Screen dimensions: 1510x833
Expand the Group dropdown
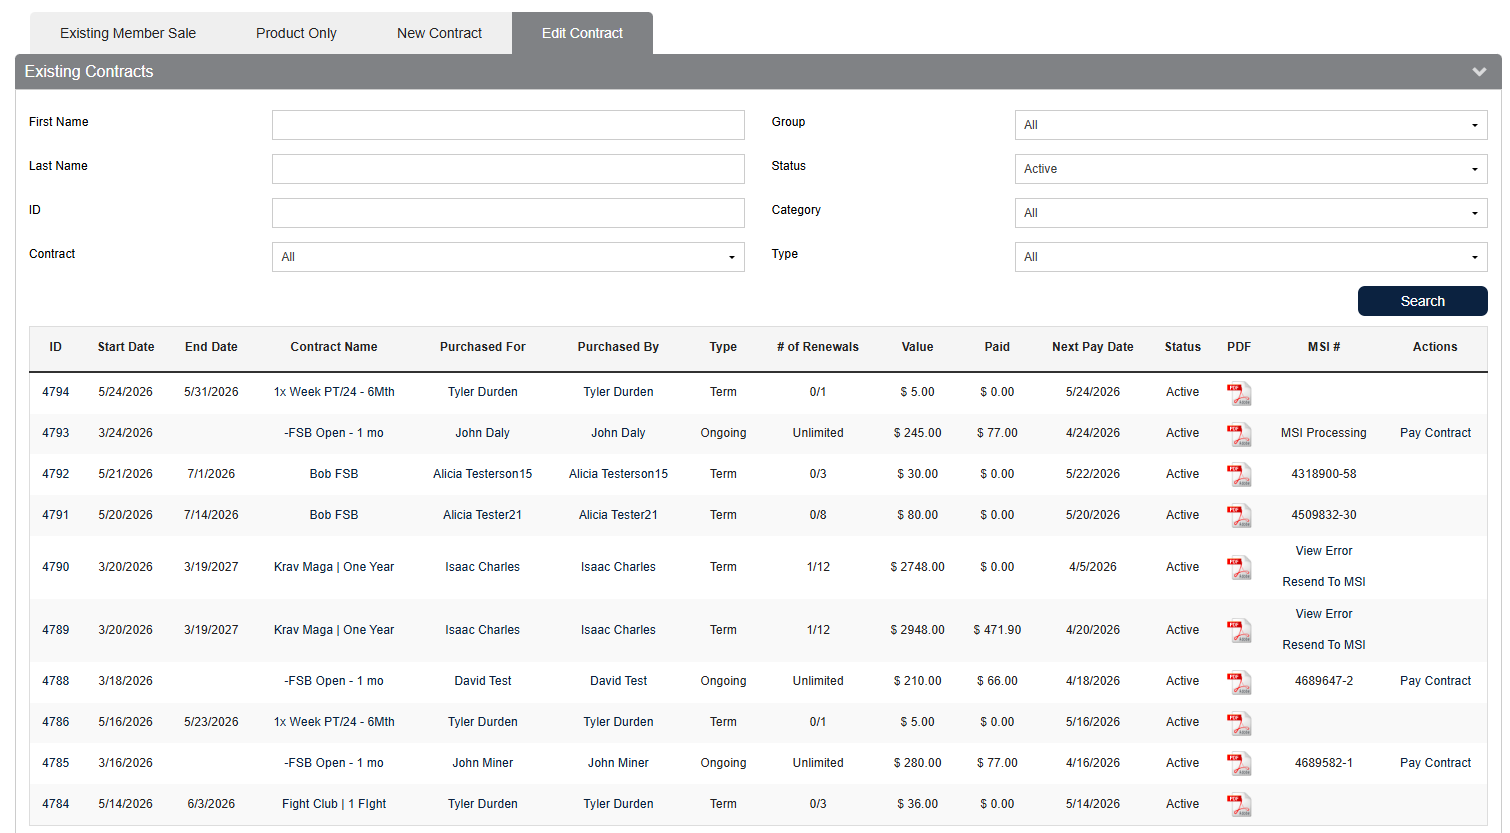pos(1250,125)
